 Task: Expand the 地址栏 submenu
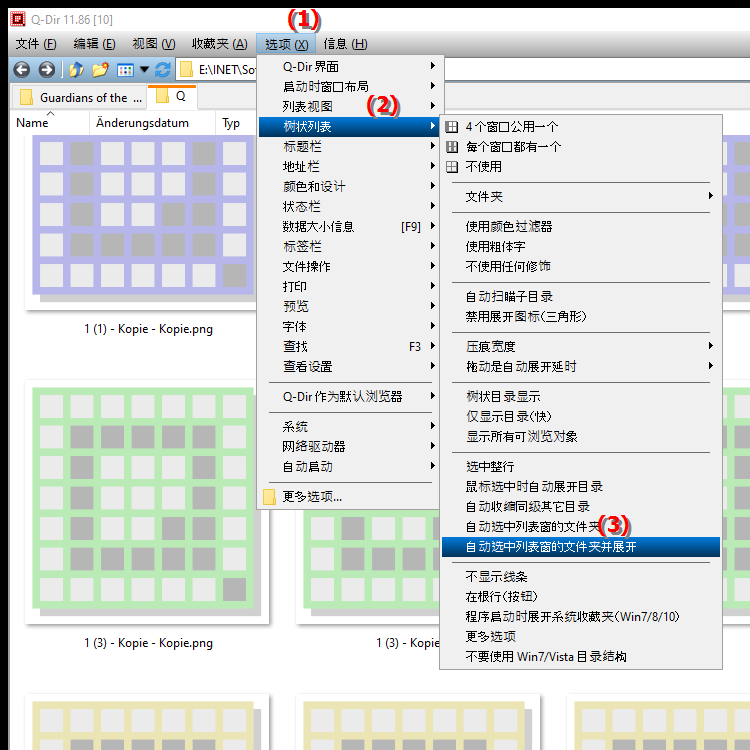pos(349,167)
